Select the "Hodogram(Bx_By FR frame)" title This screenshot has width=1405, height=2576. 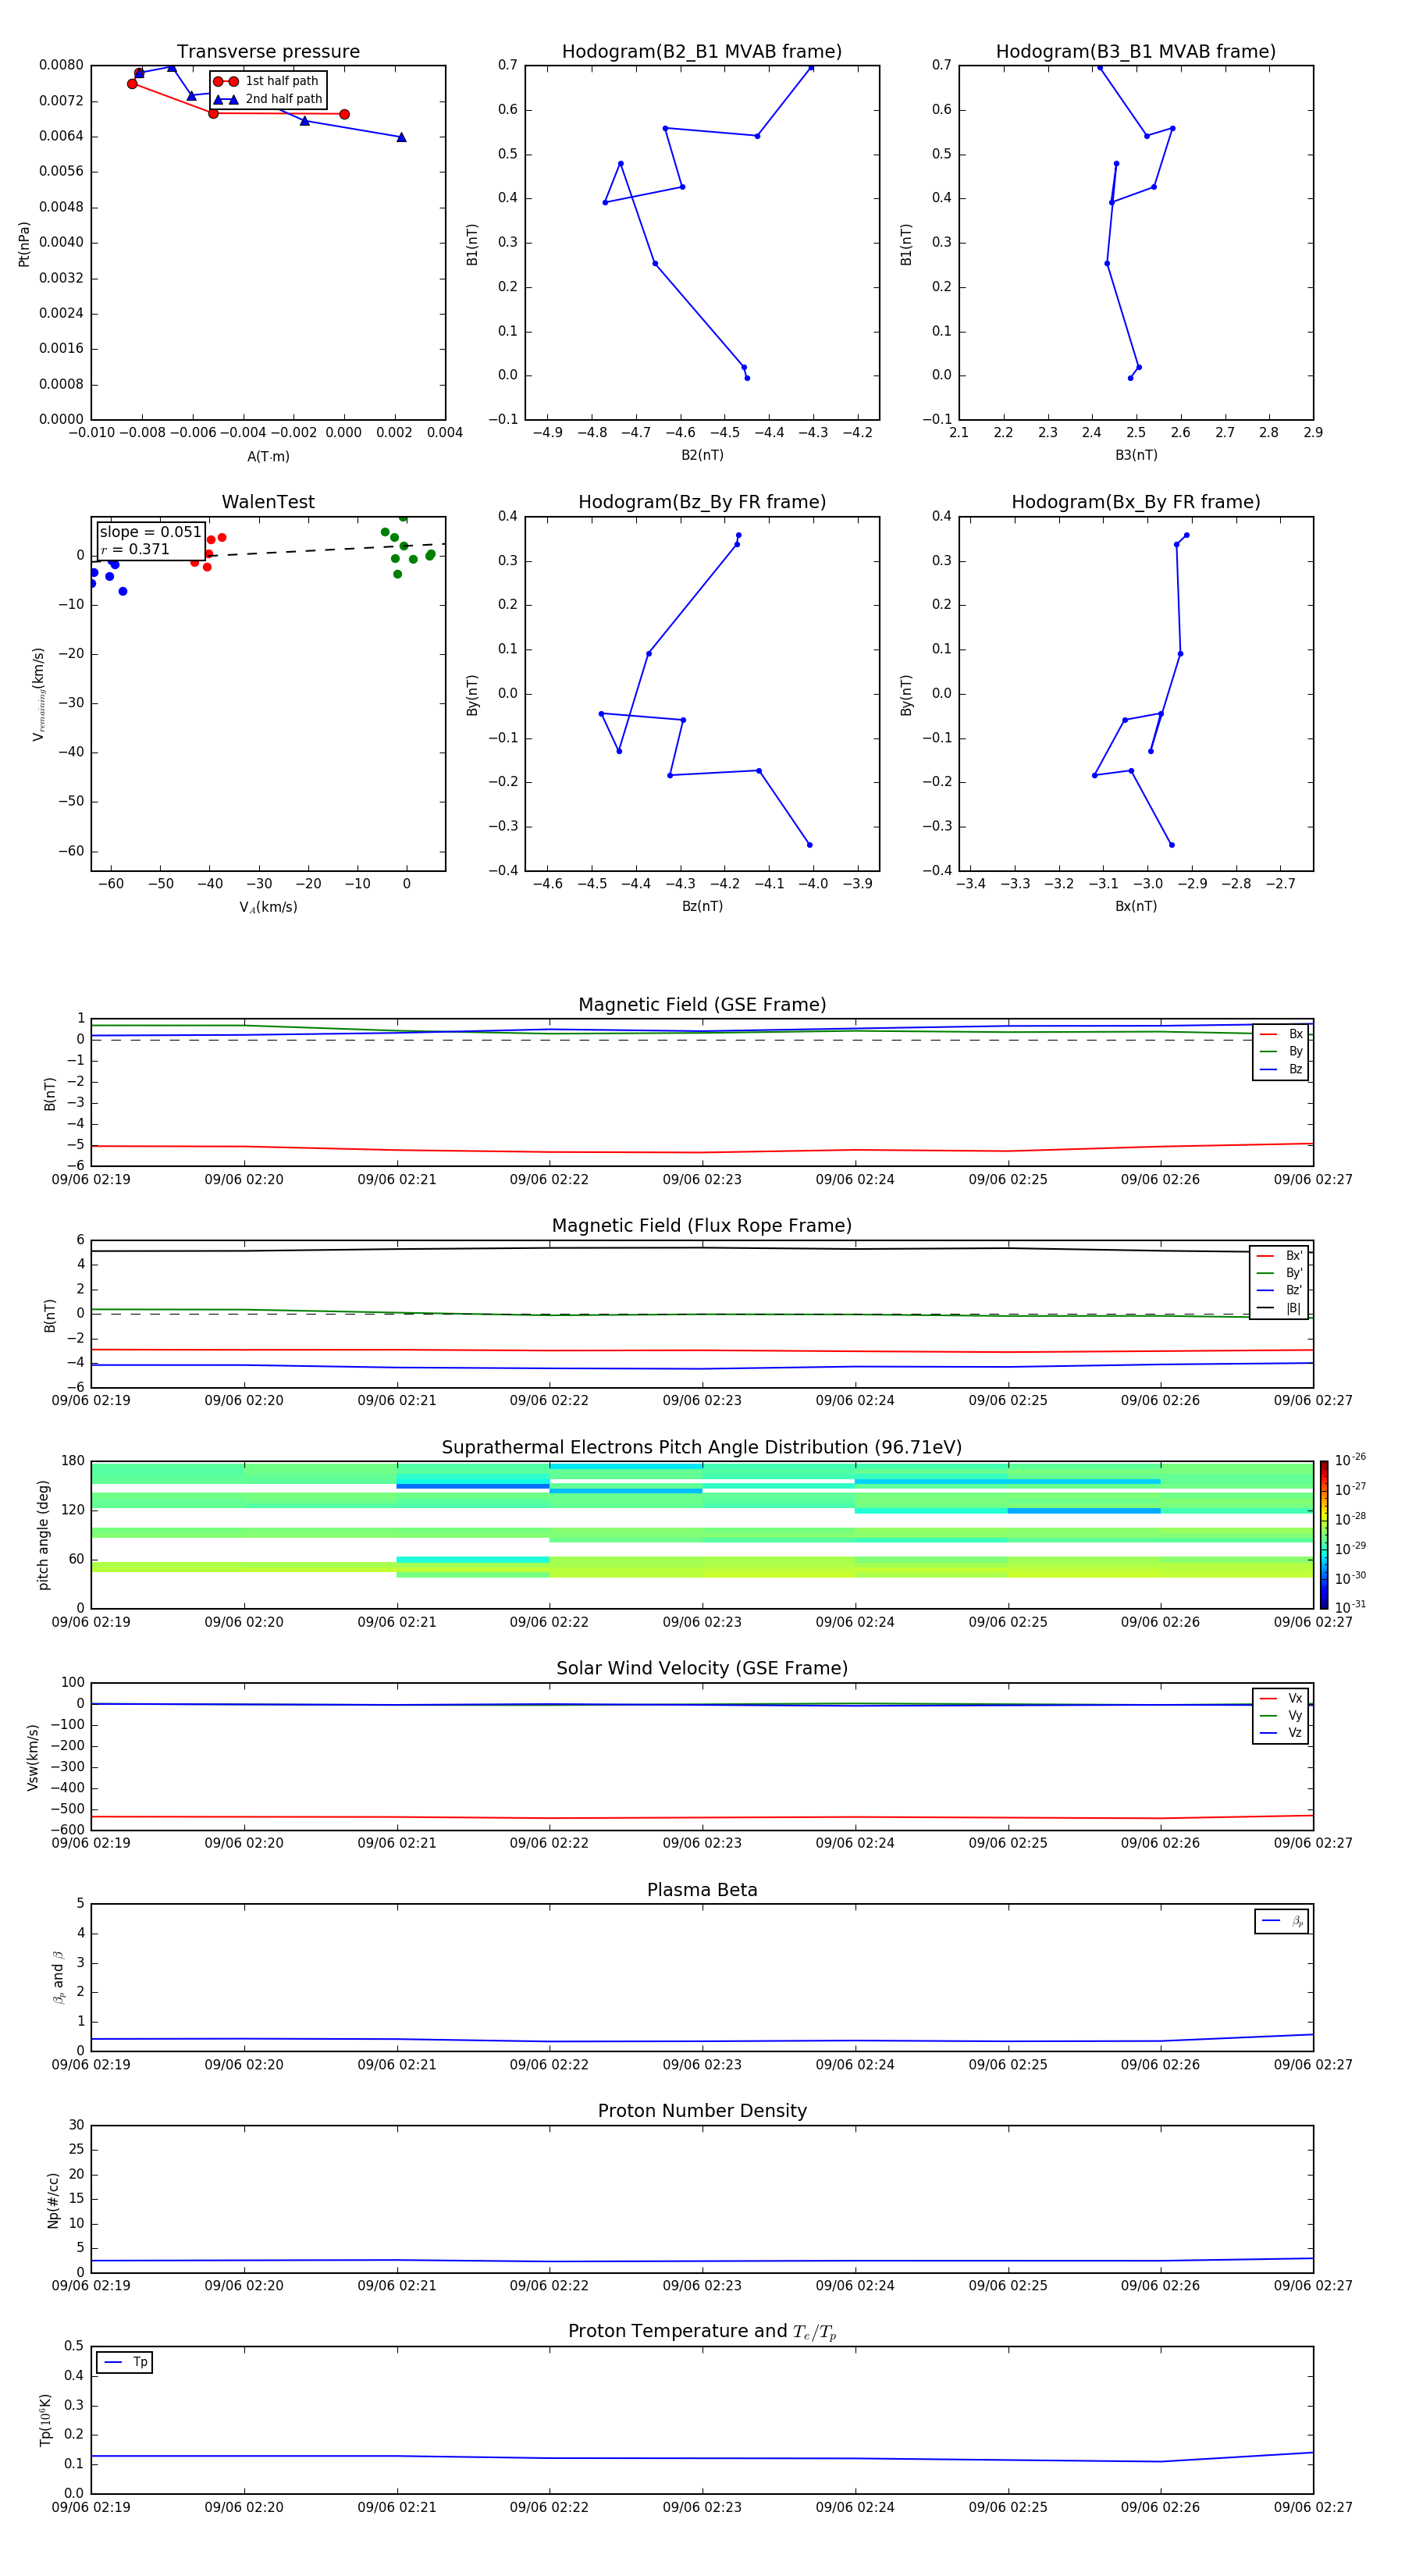(x=1136, y=502)
